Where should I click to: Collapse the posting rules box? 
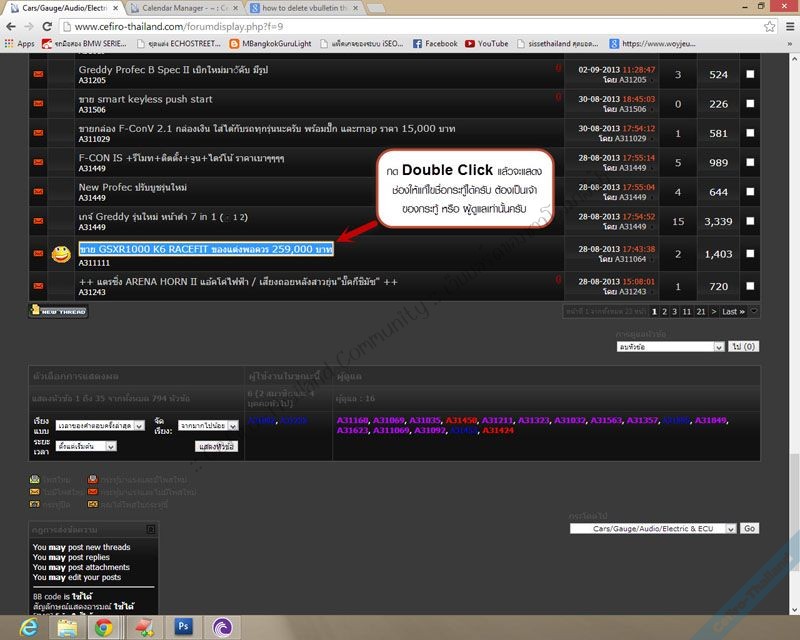[x=151, y=529]
